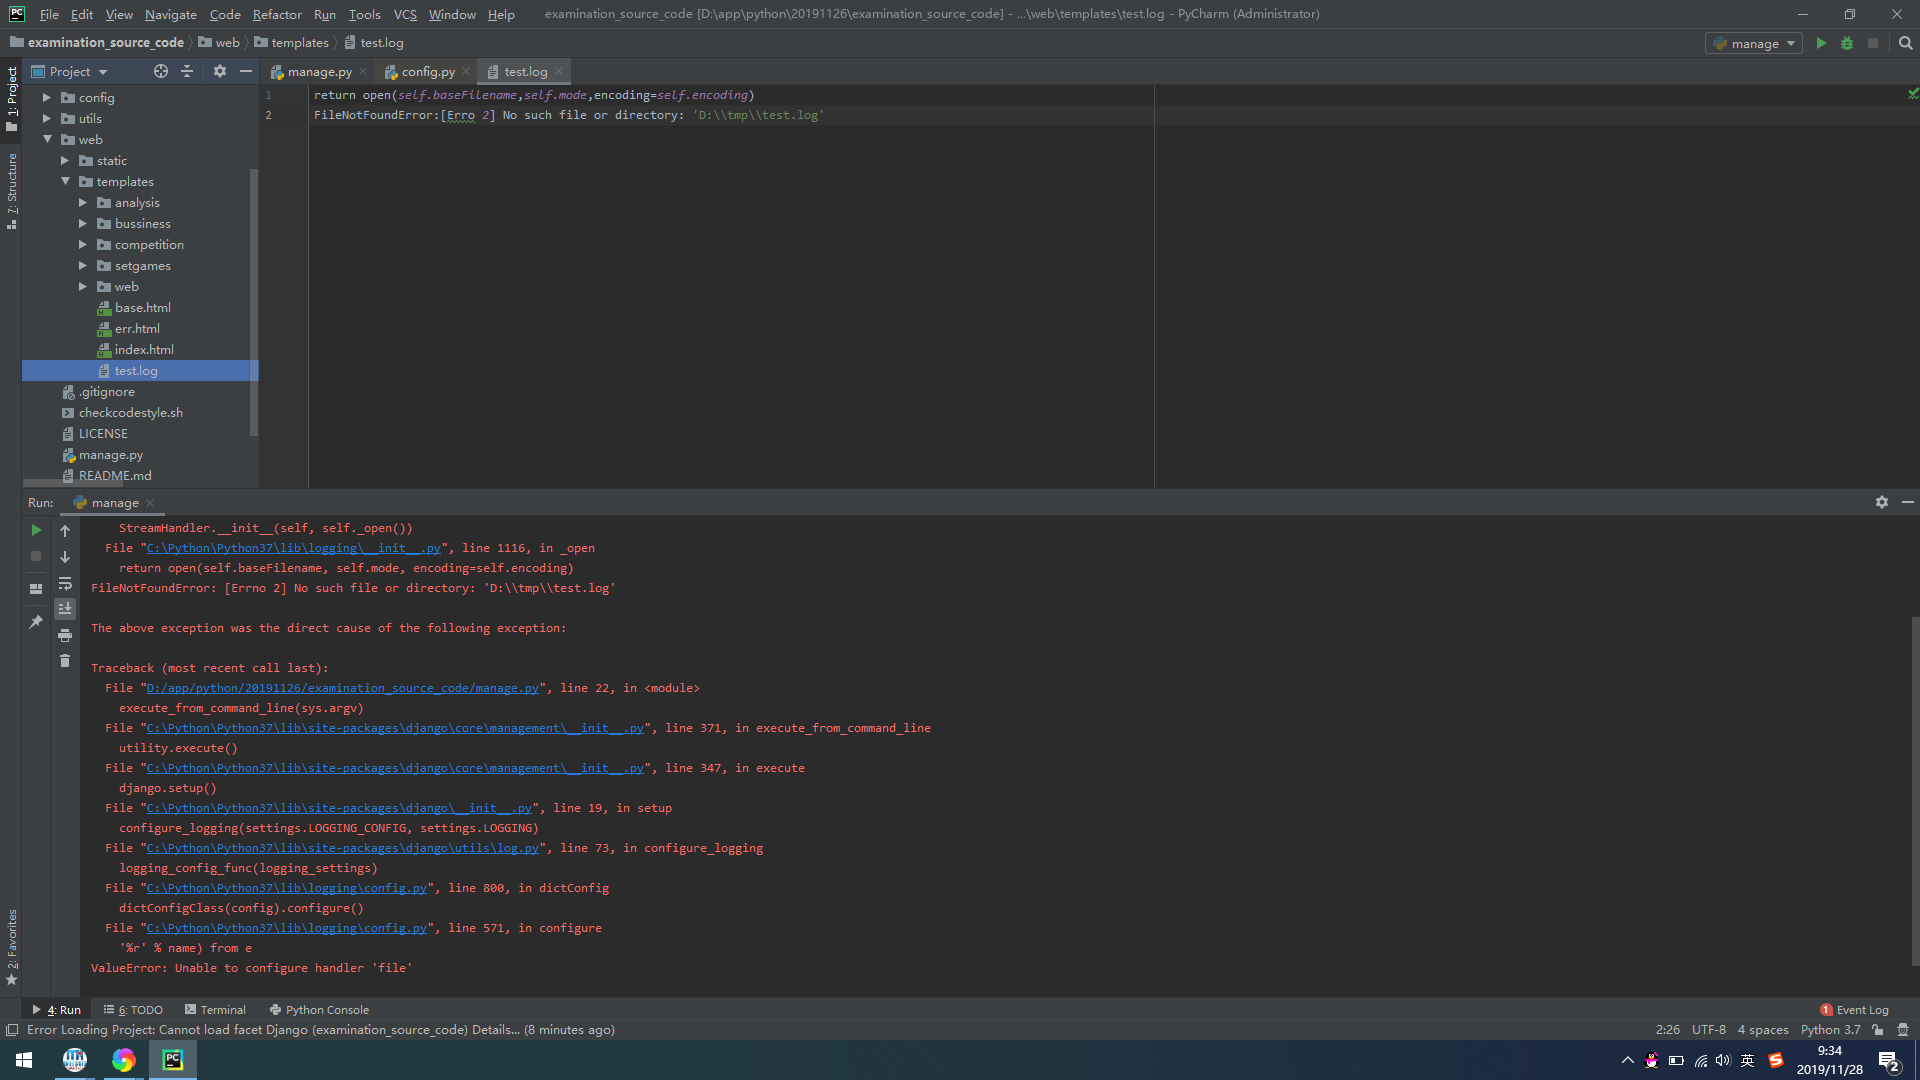Open Windows notification center icon
1920x1080 pixels.
pos(1889,1061)
